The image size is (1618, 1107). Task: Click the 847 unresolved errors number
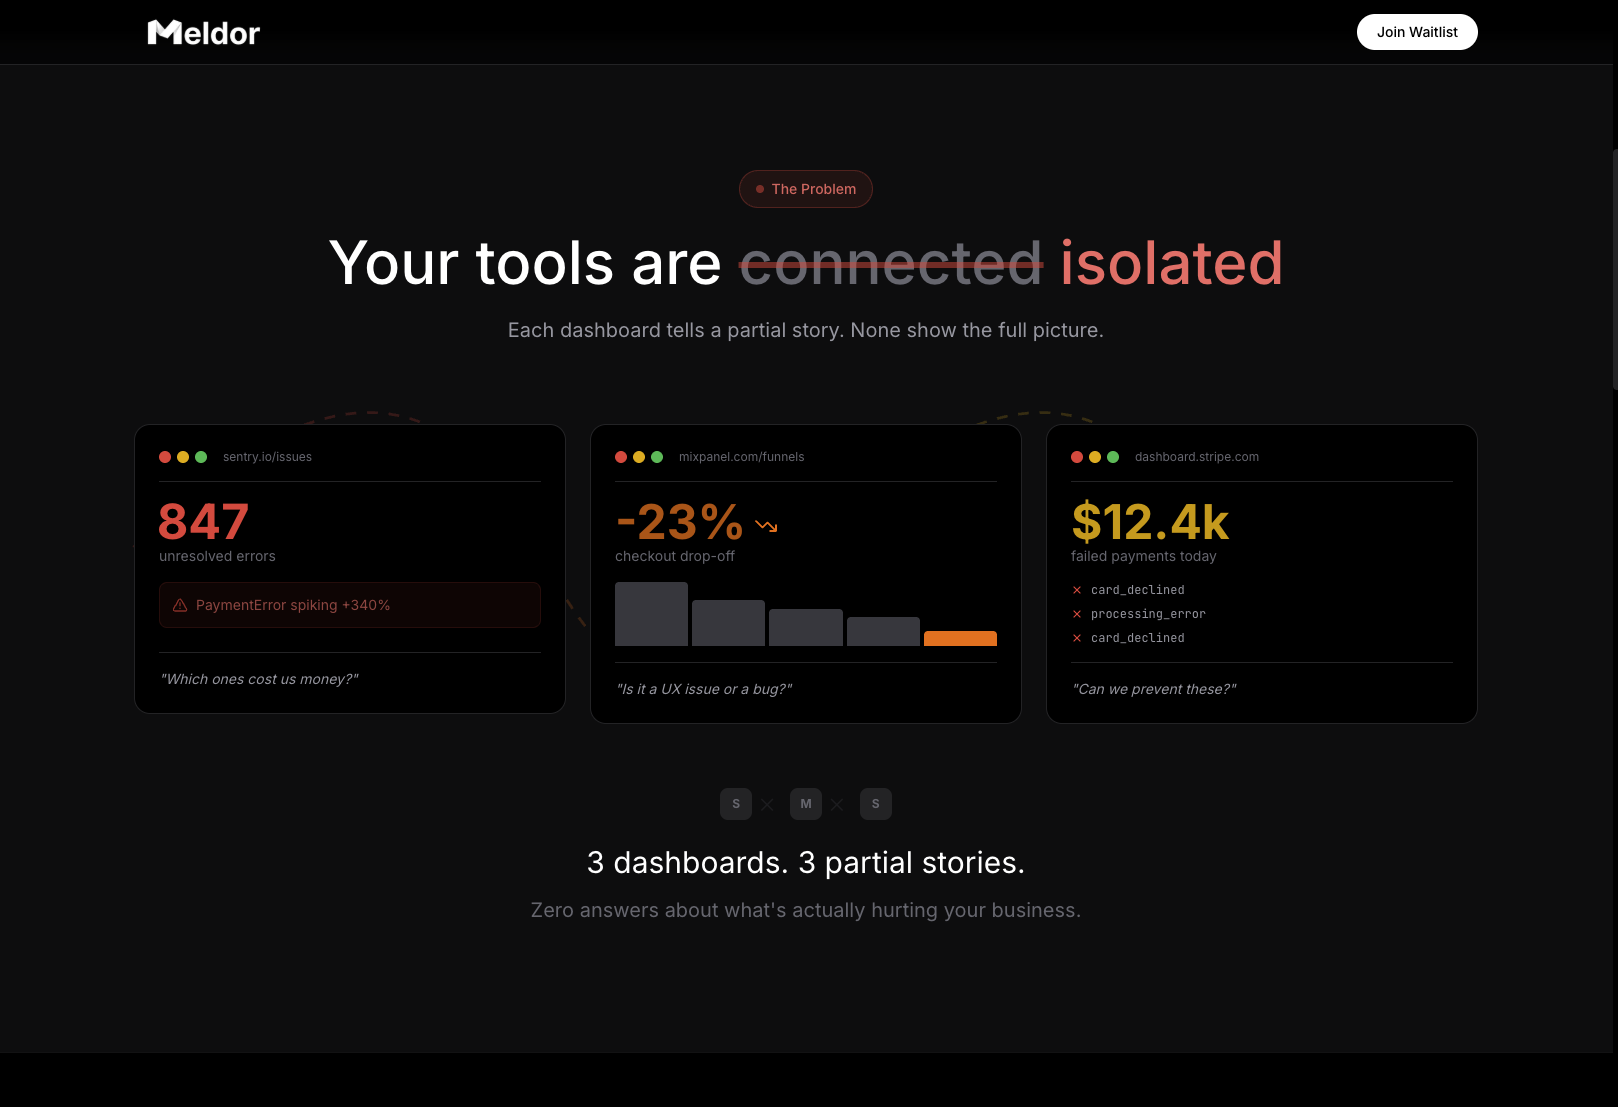[204, 522]
